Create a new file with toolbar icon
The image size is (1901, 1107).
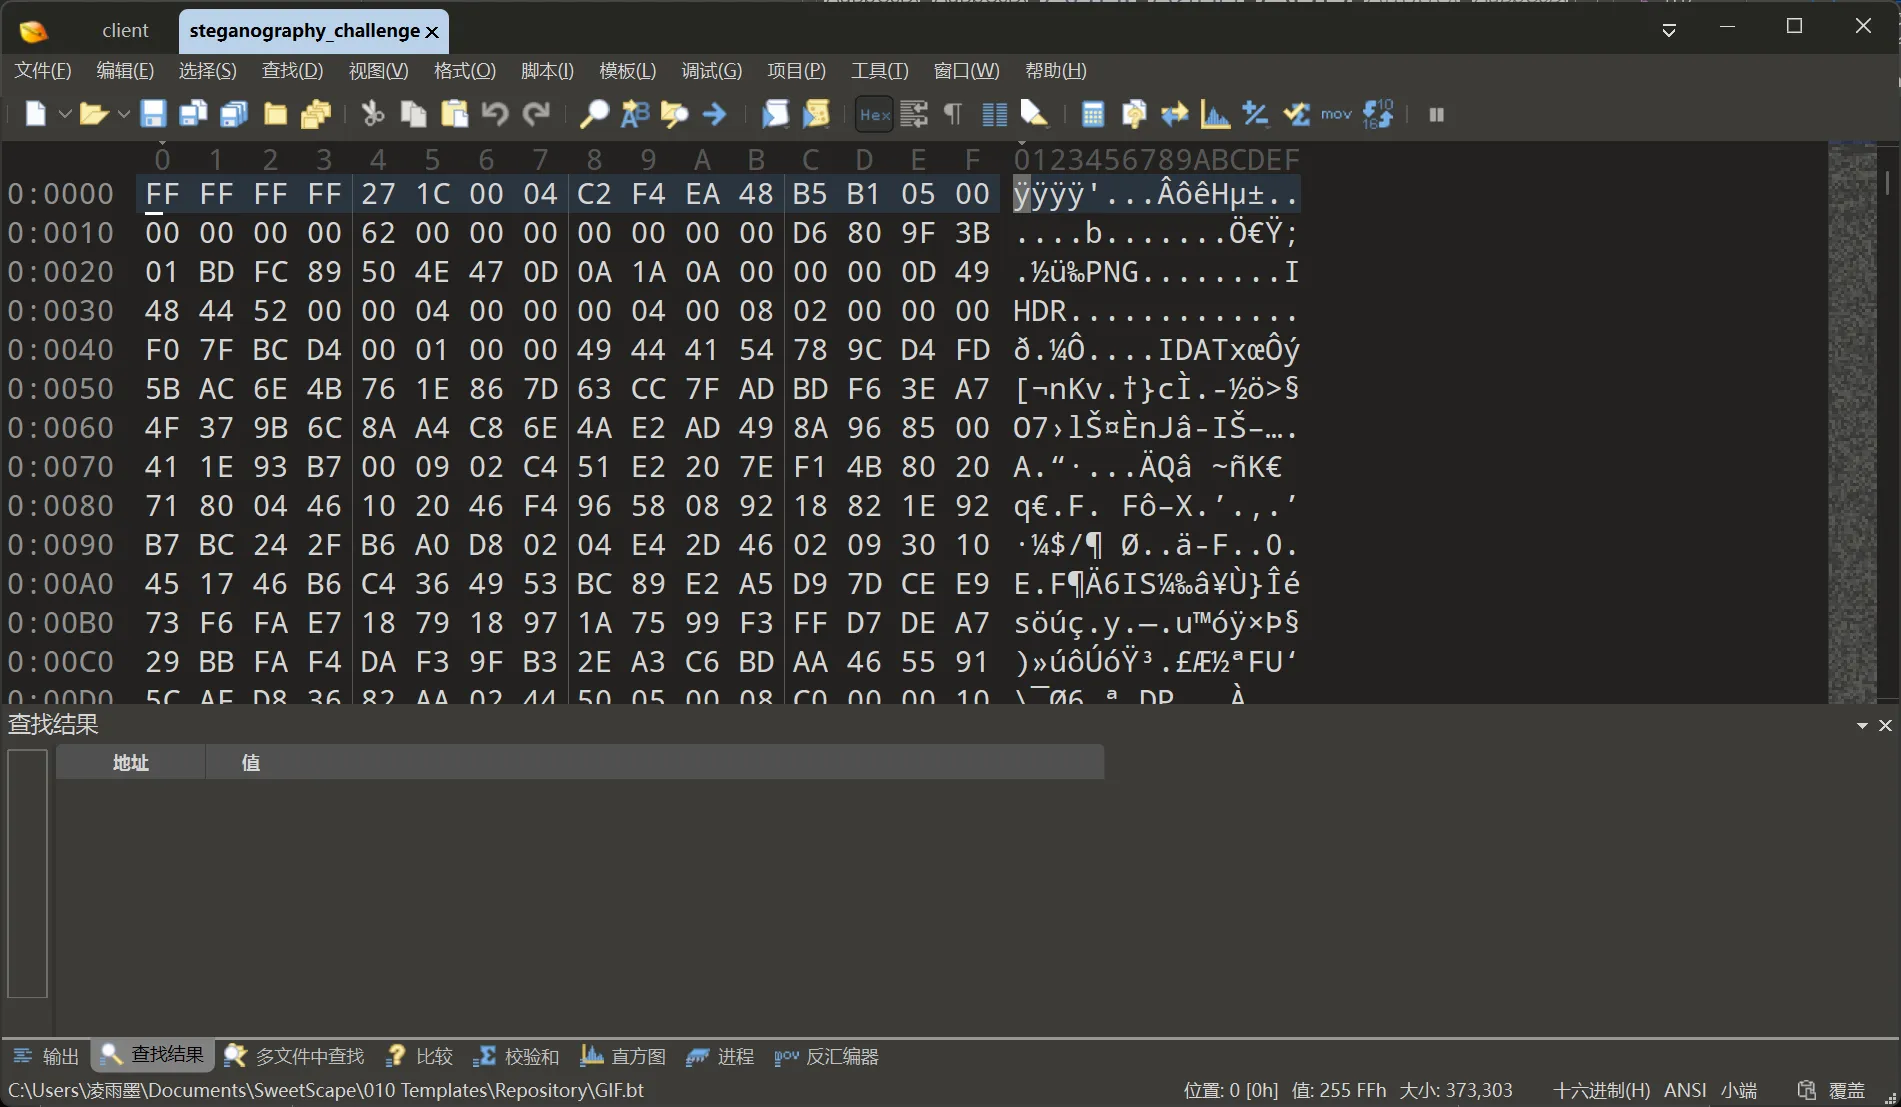click(x=35, y=114)
